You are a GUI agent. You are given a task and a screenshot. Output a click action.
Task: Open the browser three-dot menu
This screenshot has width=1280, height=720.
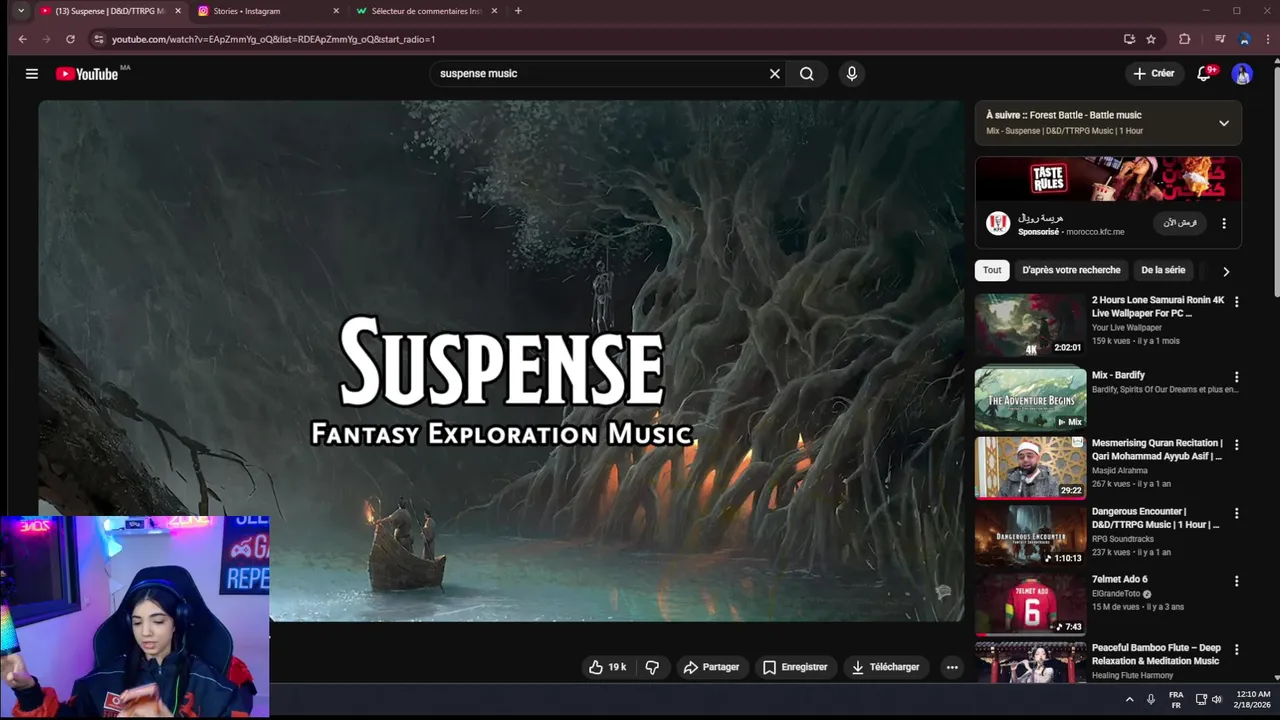1267,39
